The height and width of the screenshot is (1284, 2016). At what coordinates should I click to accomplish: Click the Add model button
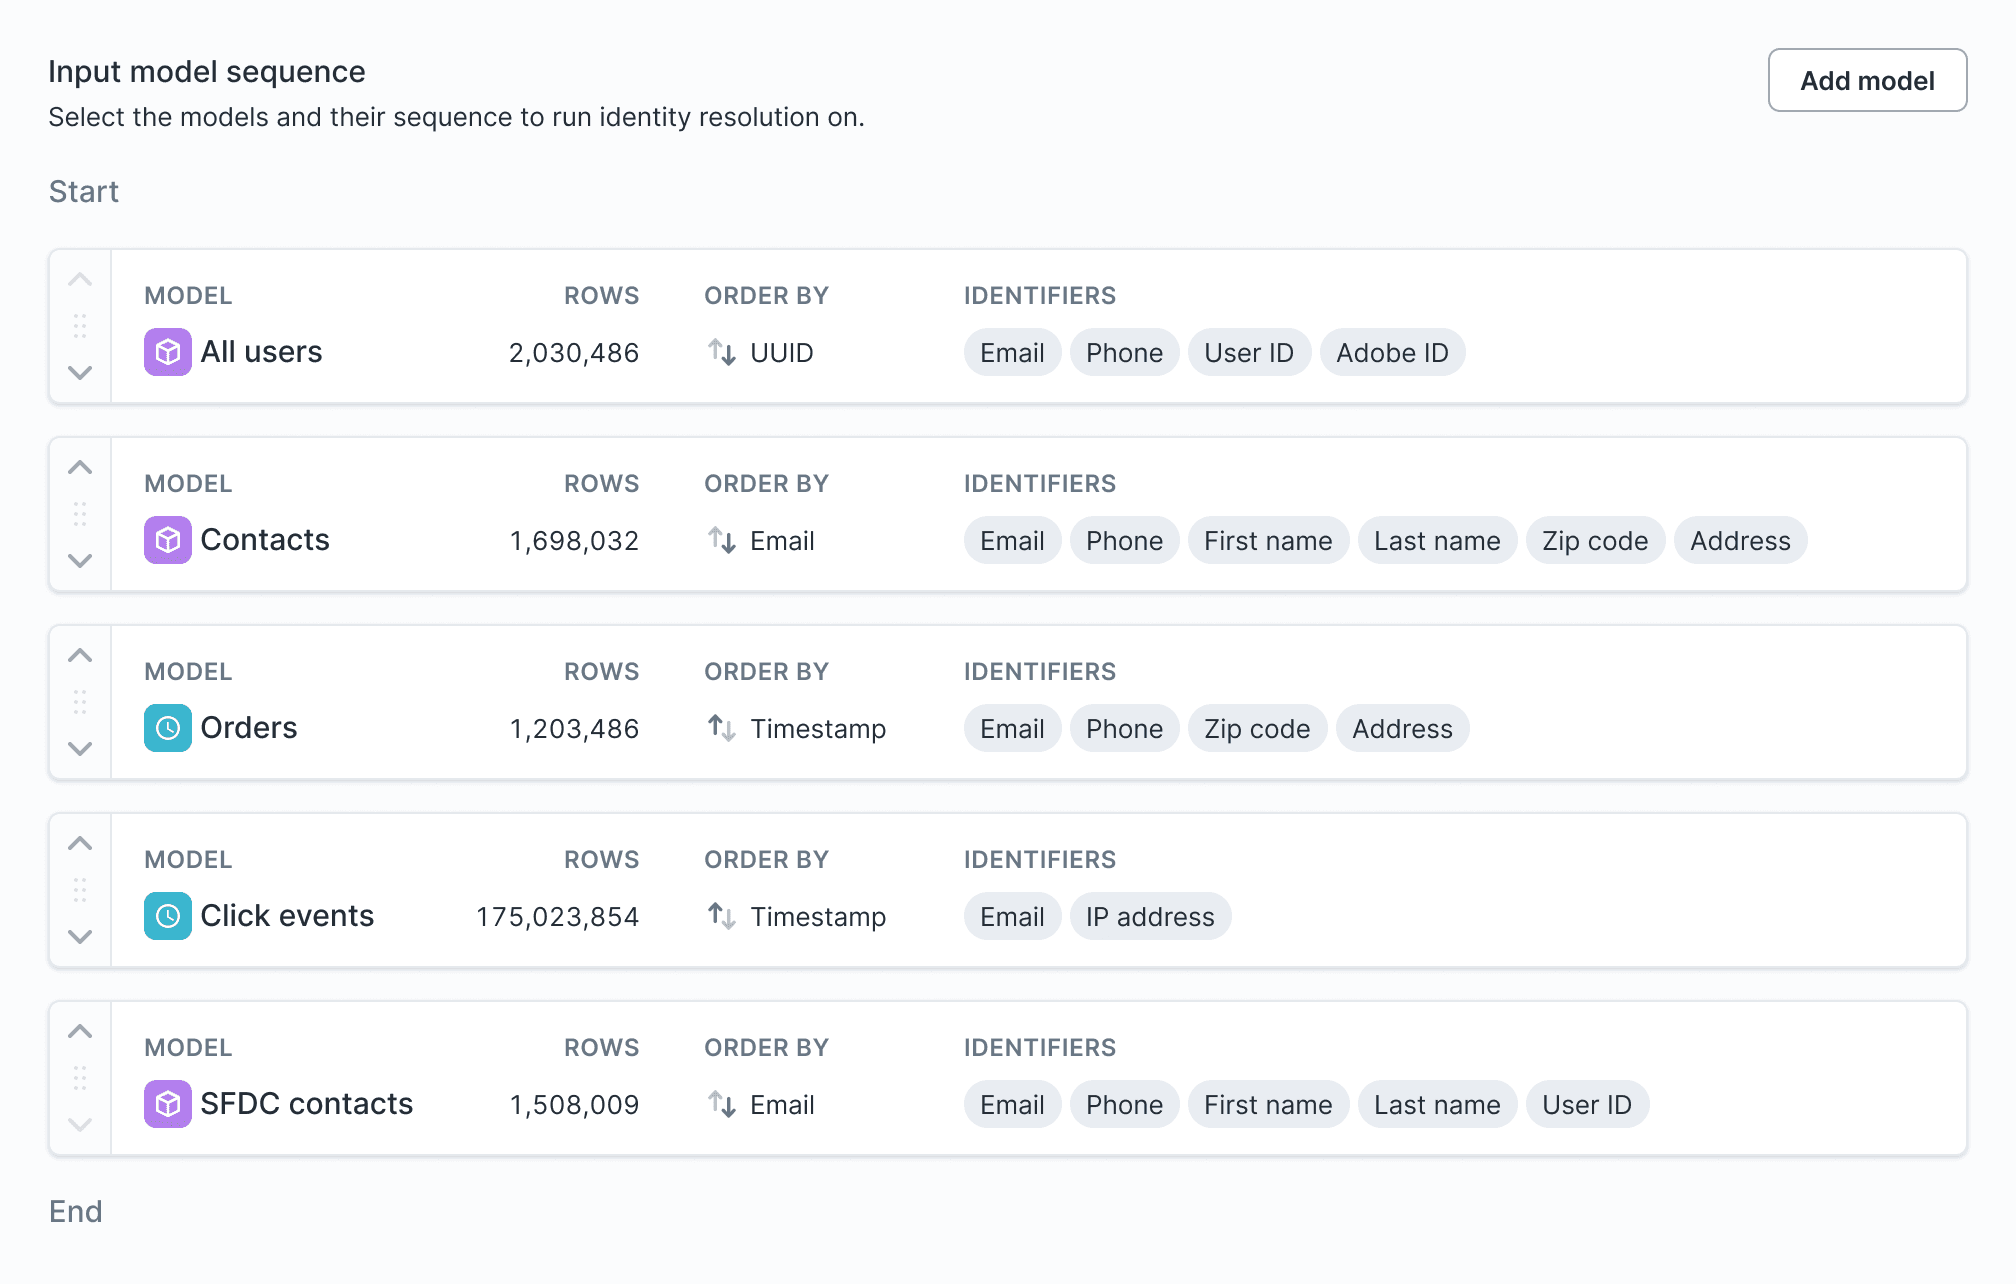click(x=1866, y=79)
